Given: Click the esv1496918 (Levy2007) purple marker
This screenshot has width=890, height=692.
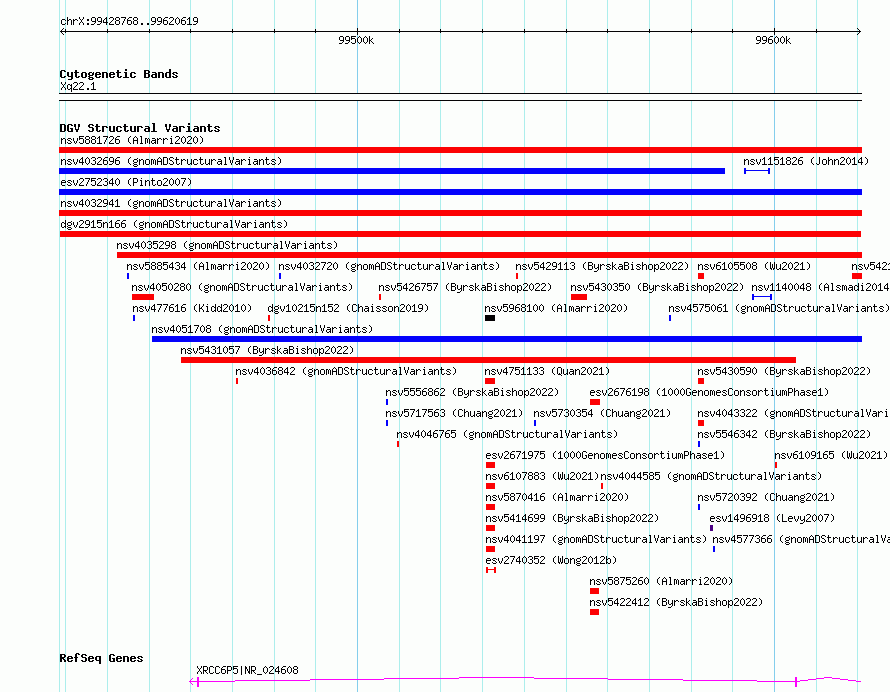Looking at the screenshot, I should [711, 528].
